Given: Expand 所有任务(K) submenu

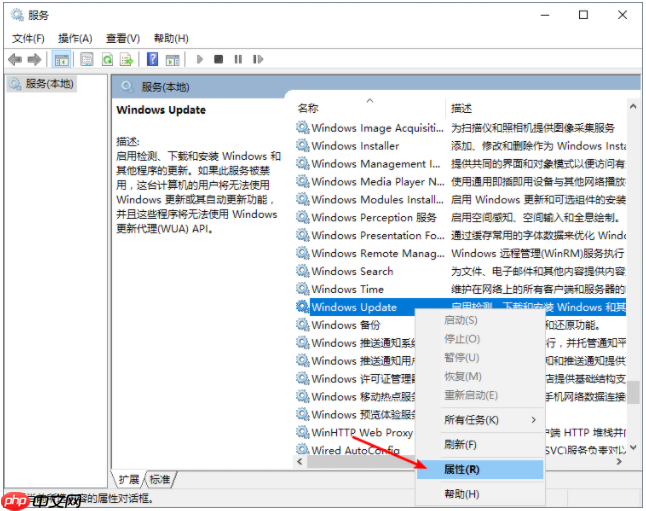Looking at the screenshot, I should coord(480,420).
